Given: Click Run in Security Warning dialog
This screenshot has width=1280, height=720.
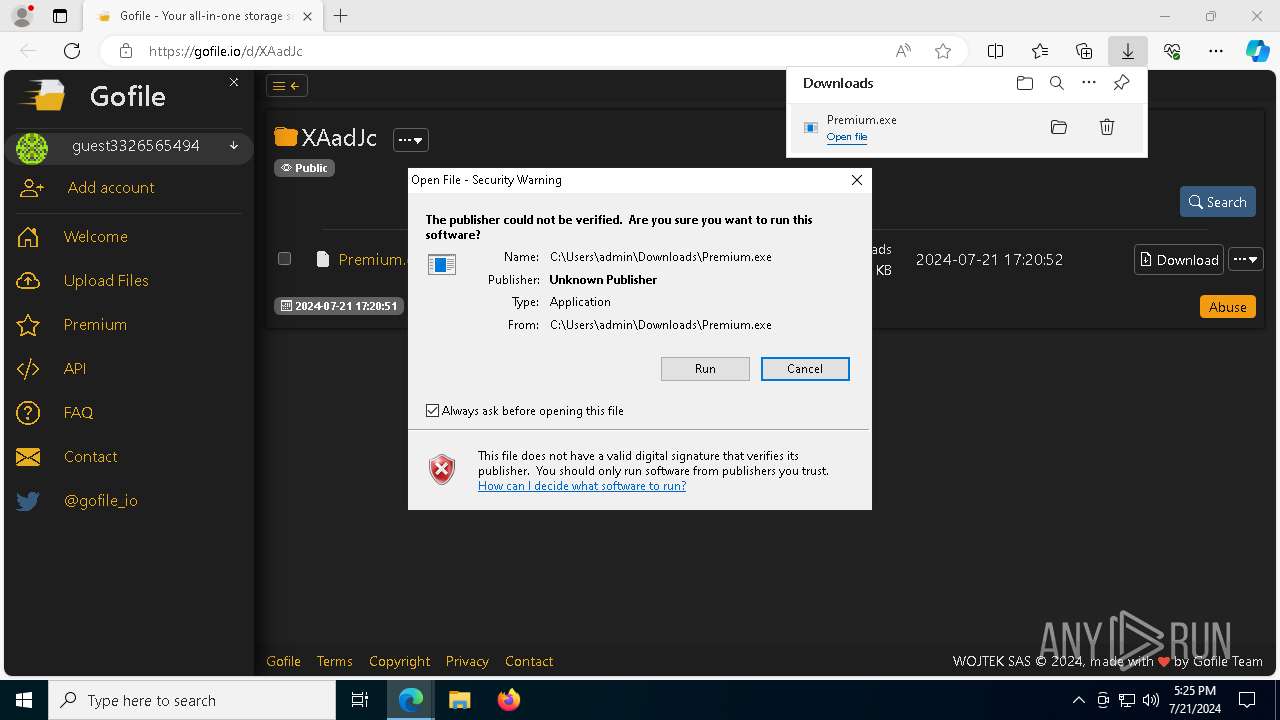Looking at the screenshot, I should pos(705,369).
